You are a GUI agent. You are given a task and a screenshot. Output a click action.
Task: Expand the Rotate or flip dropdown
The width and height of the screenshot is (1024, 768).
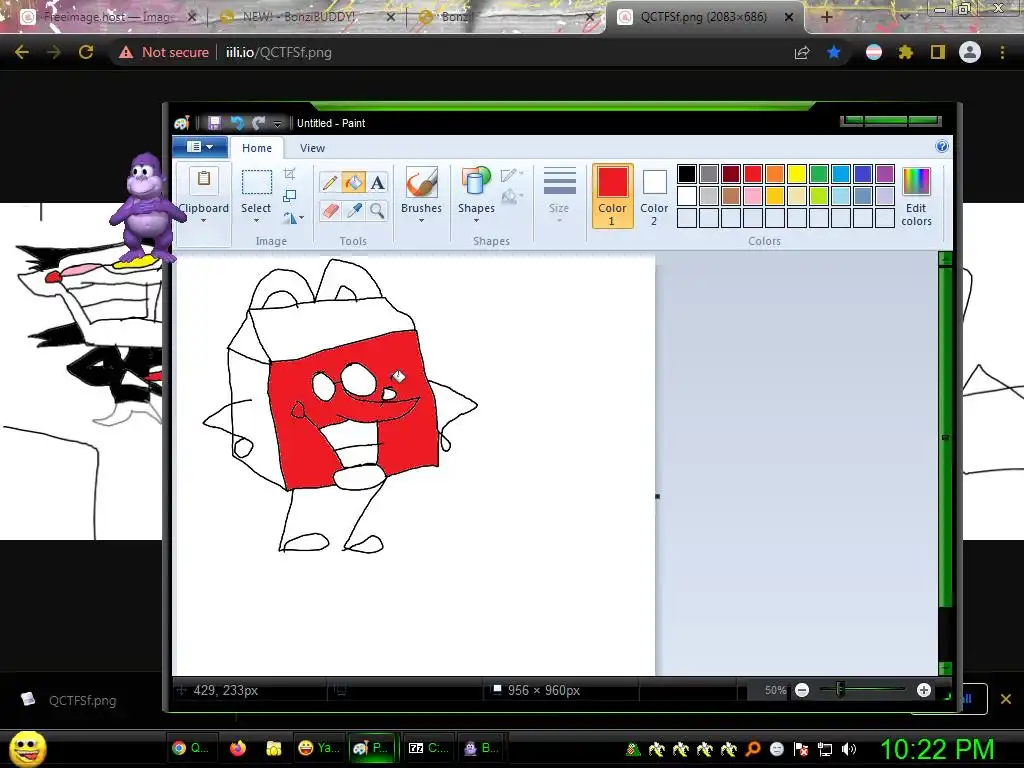click(x=293, y=217)
